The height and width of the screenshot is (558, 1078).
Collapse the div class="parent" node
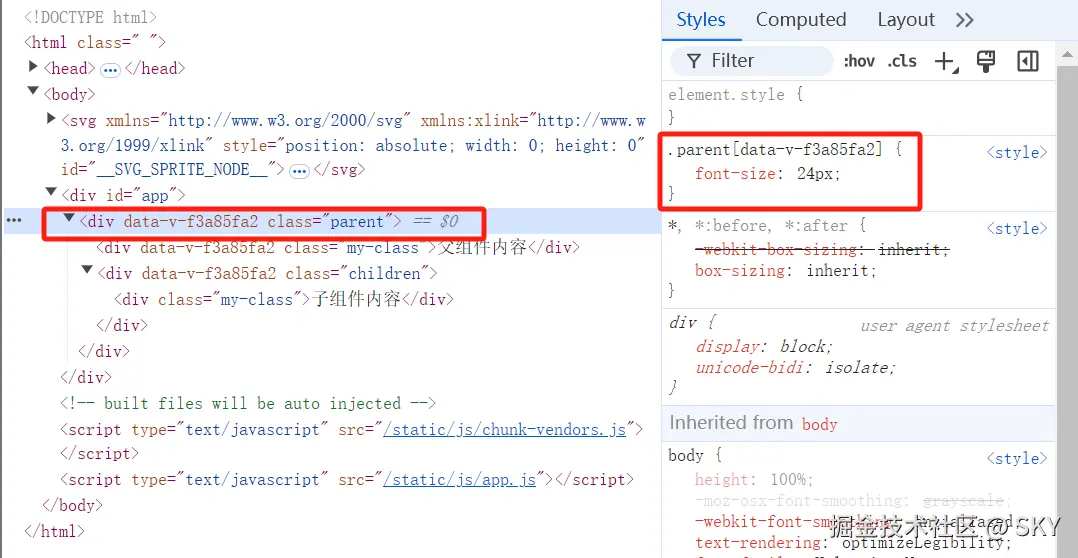point(69,217)
